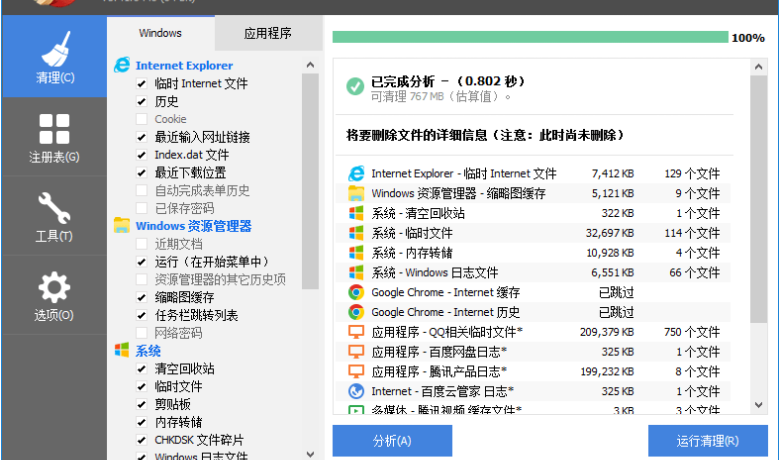Select the 系统 category heading
The width and height of the screenshot is (780, 460).
(148, 351)
